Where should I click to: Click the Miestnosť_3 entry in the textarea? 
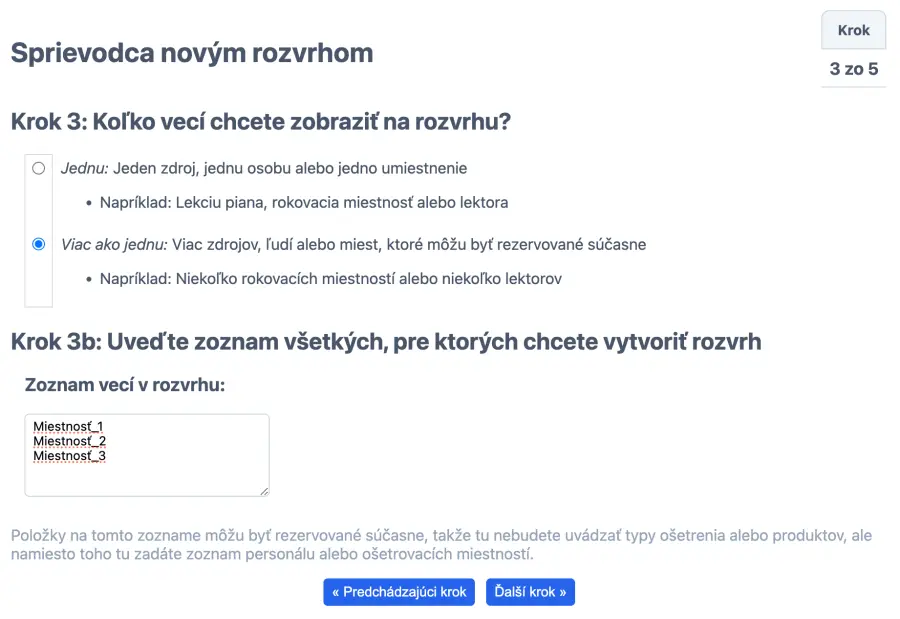point(69,456)
